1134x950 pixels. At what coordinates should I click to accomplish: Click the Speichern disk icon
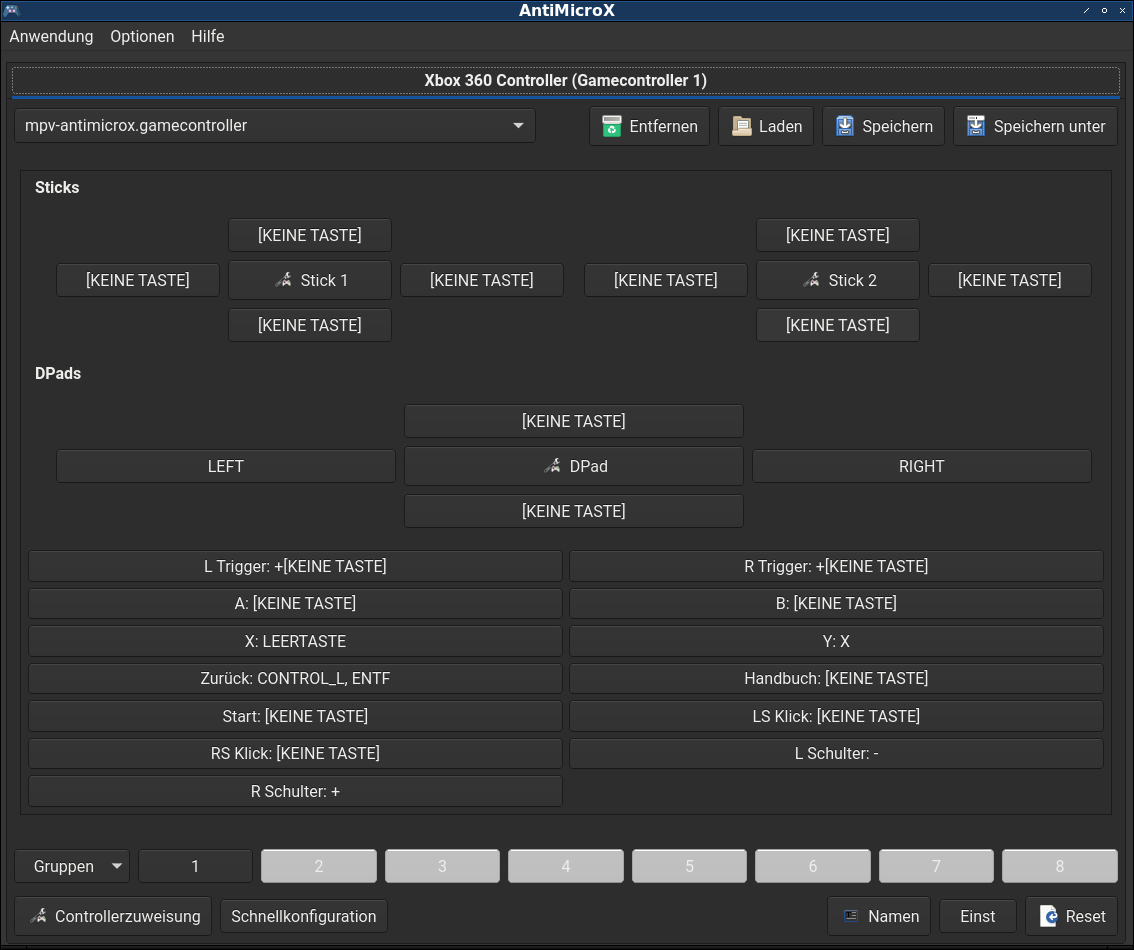click(x=845, y=126)
